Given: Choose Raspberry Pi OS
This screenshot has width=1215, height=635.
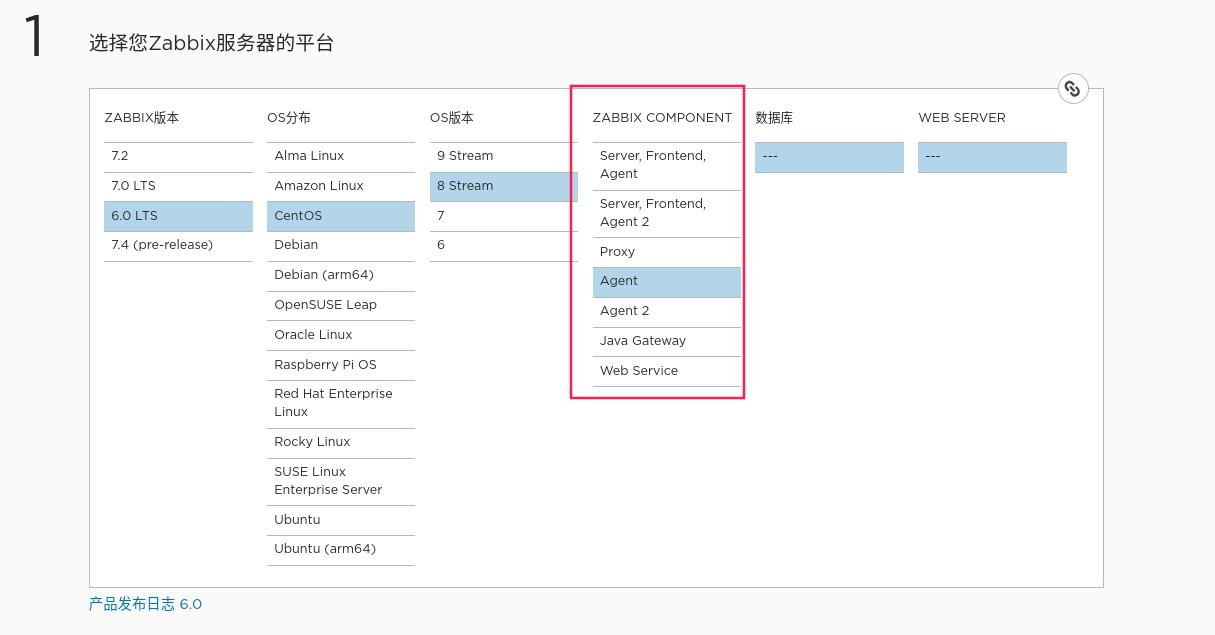Looking at the screenshot, I should (341, 366).
